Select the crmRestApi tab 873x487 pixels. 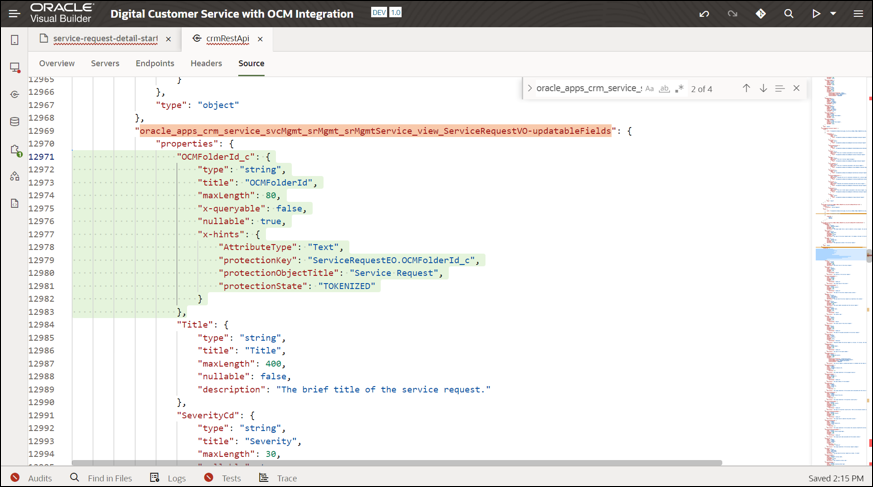pos(227,38)
